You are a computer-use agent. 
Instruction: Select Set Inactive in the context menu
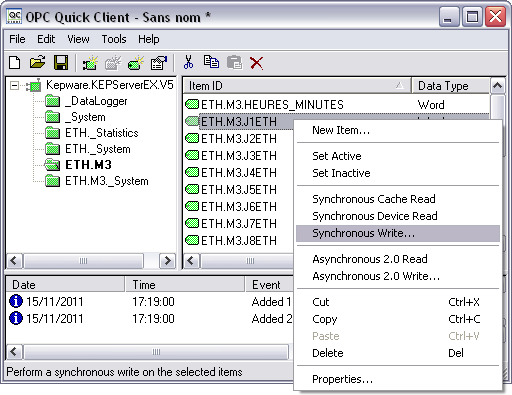click(x=398, y=173)
